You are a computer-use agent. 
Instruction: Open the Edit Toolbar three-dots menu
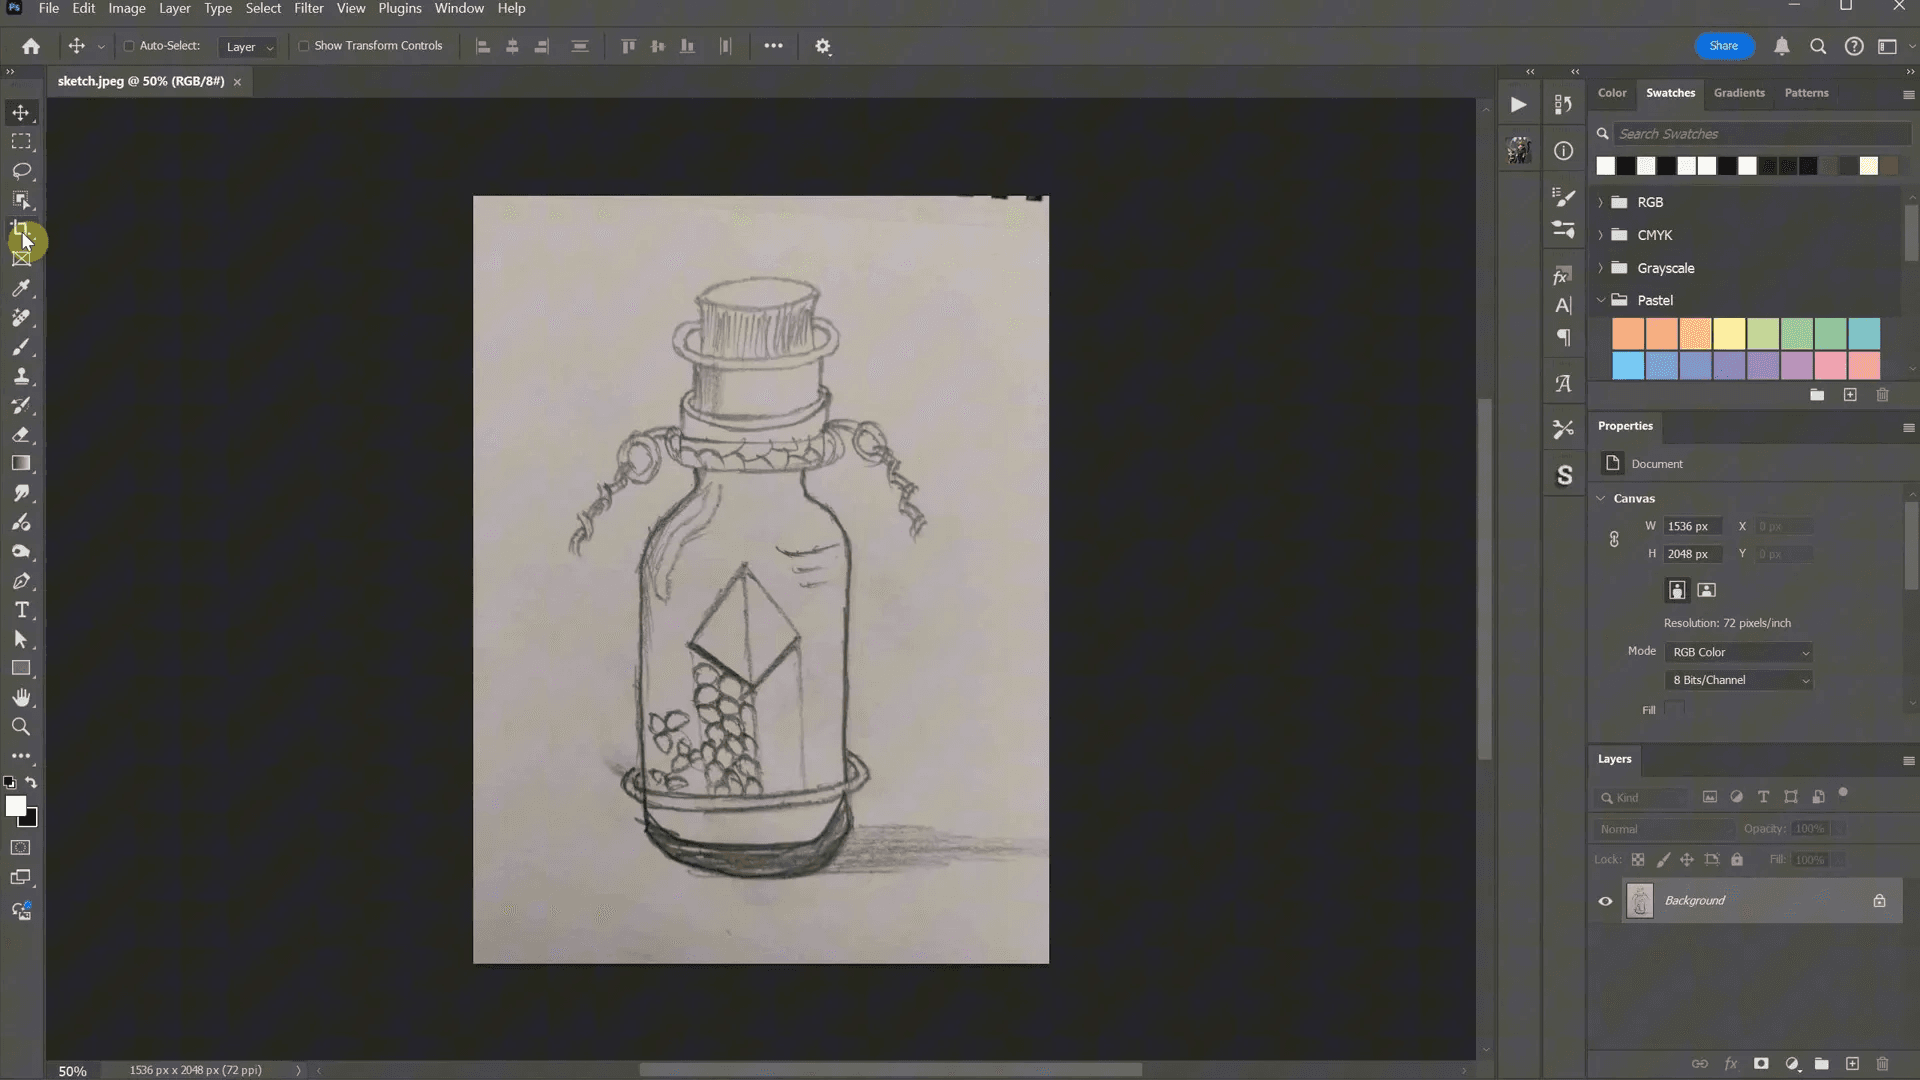[x=21, y=756]
